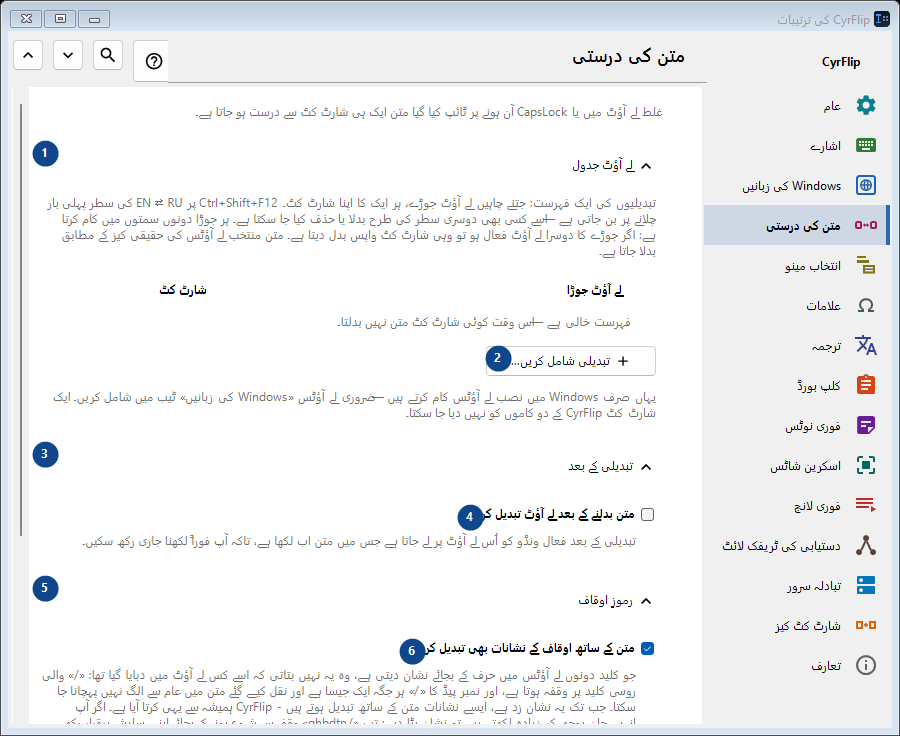
Task: Maximize the CyrFlip settings window
Action: 60,19
